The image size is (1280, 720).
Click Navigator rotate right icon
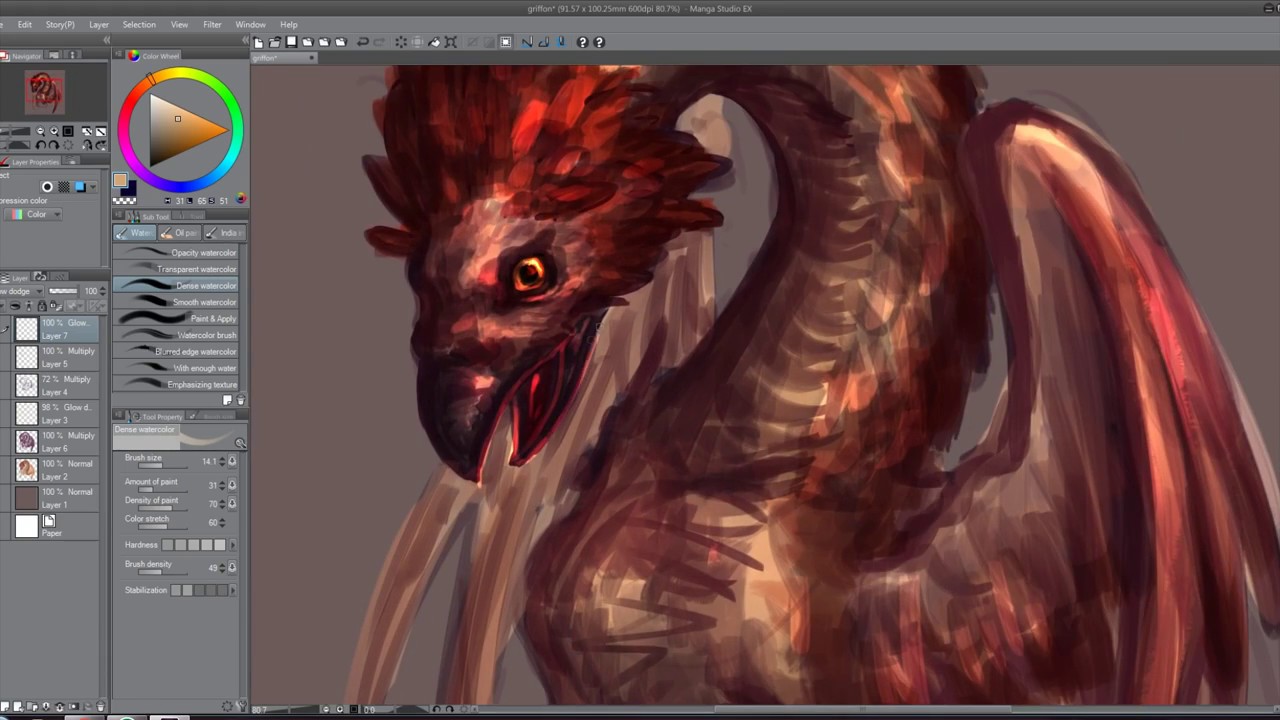[x=54, y=145]
